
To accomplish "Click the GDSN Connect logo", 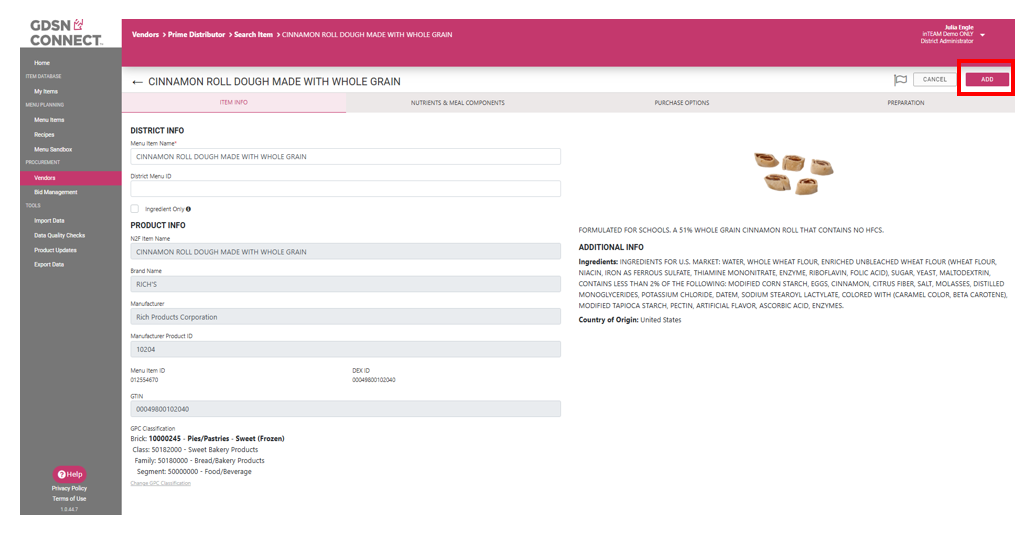I will [66, 33].
